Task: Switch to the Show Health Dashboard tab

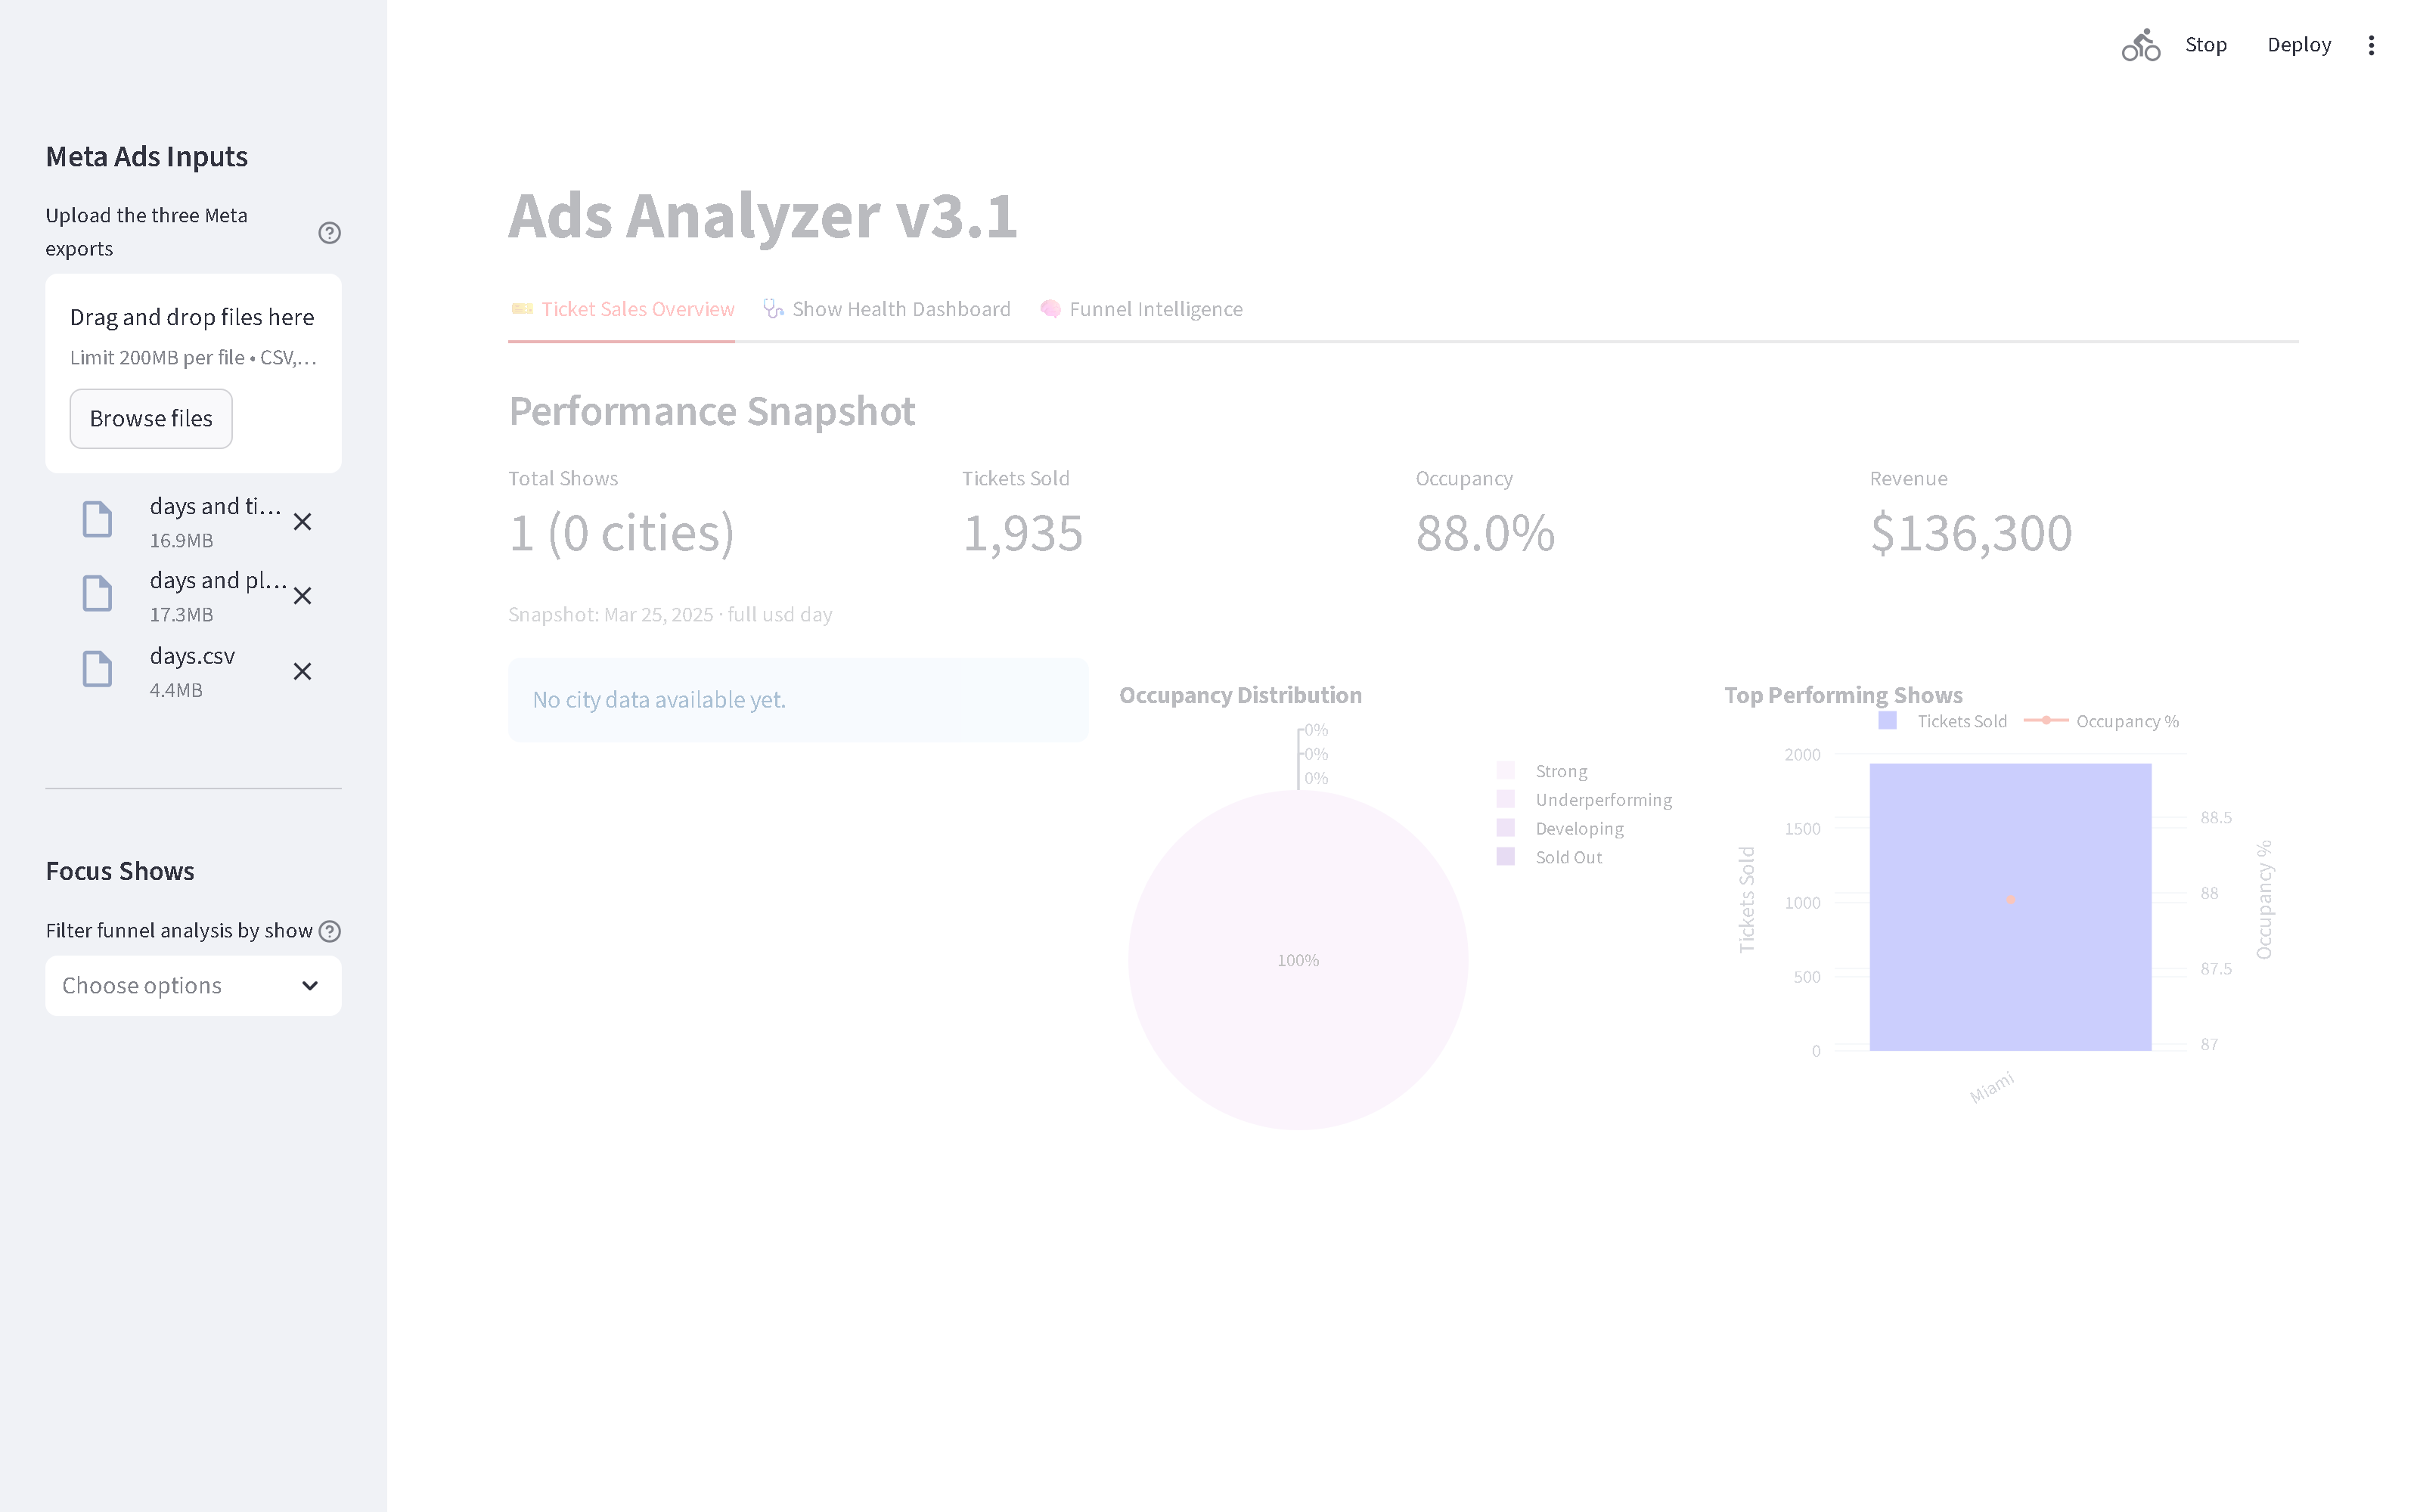Action: point(886,309)
